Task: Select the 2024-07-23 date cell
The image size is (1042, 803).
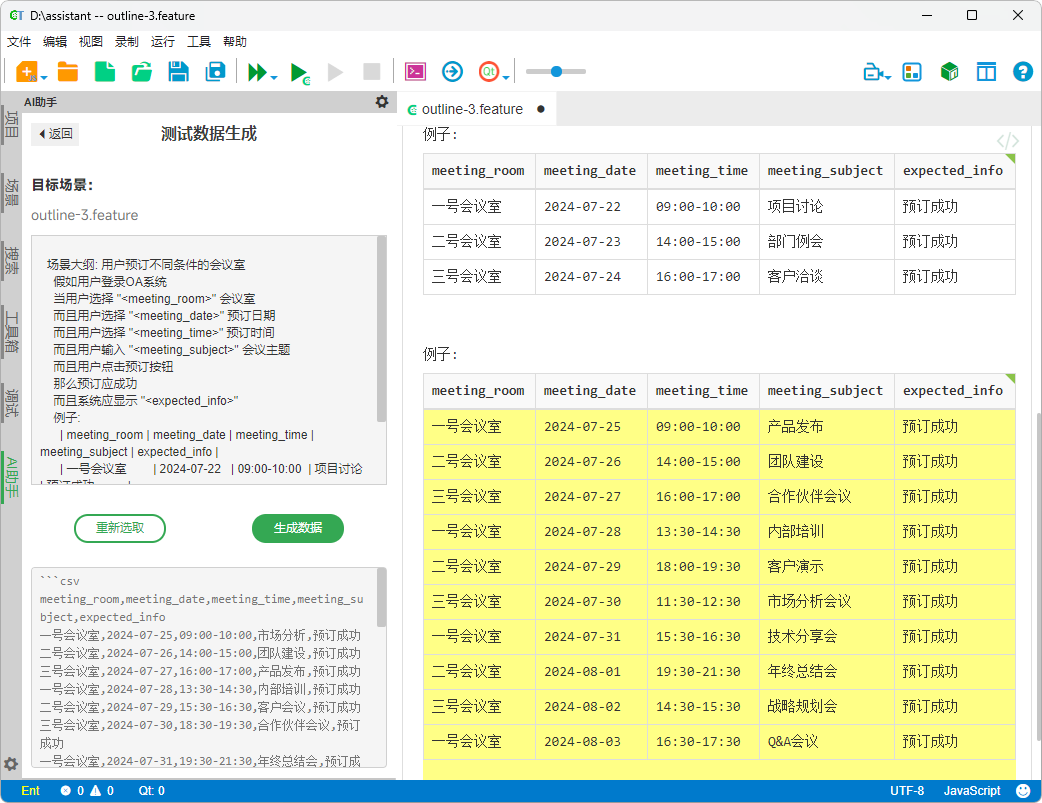Action: click(x=591, y=241)
